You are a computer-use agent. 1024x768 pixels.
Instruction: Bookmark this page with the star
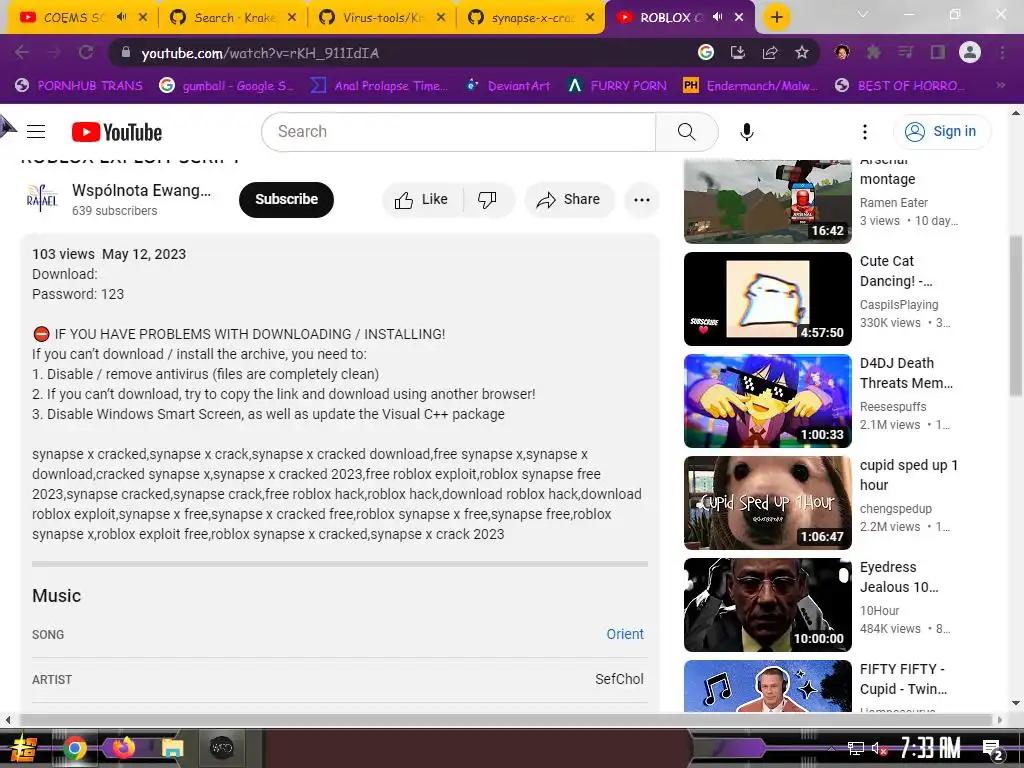pyautogui.click(x=801, y=53)
